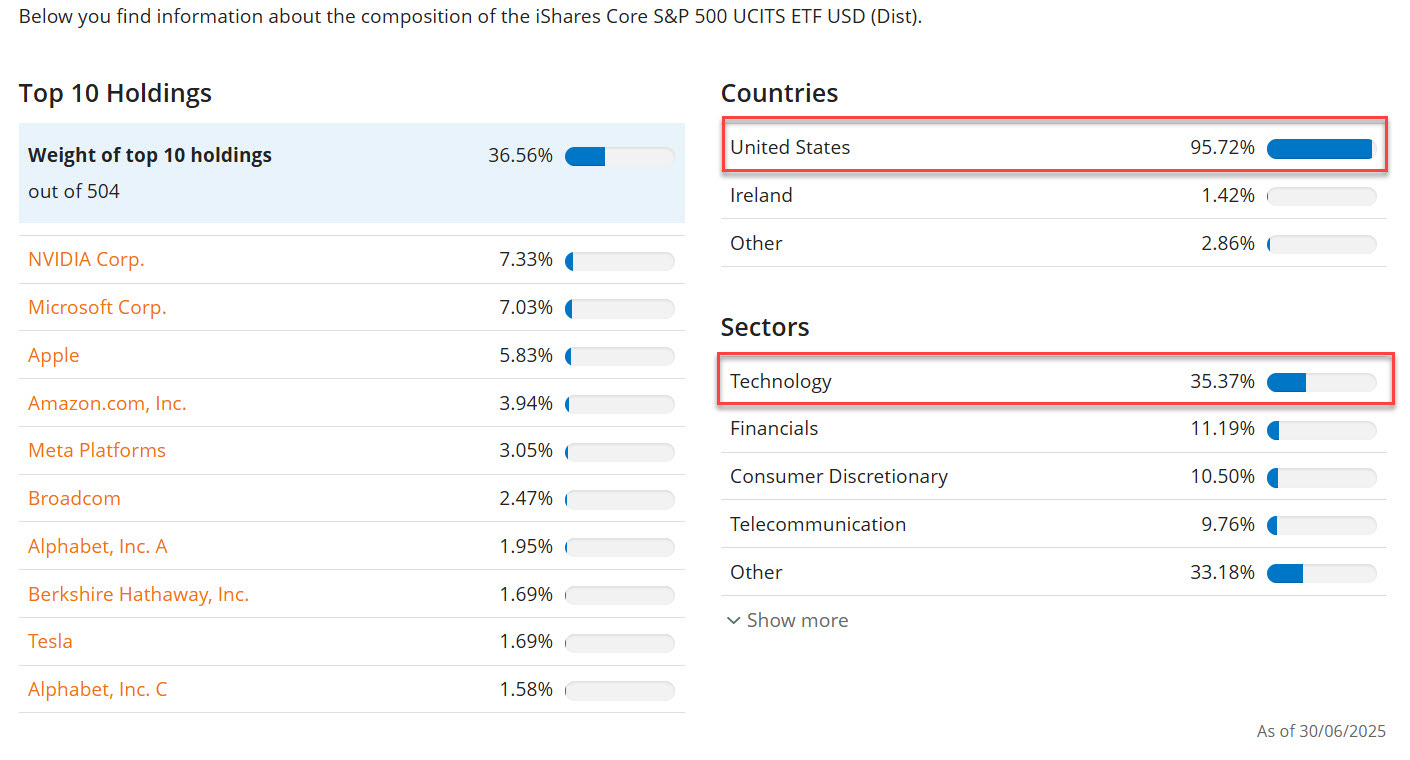Select the Telecommunication sector label

pos(818,524)
